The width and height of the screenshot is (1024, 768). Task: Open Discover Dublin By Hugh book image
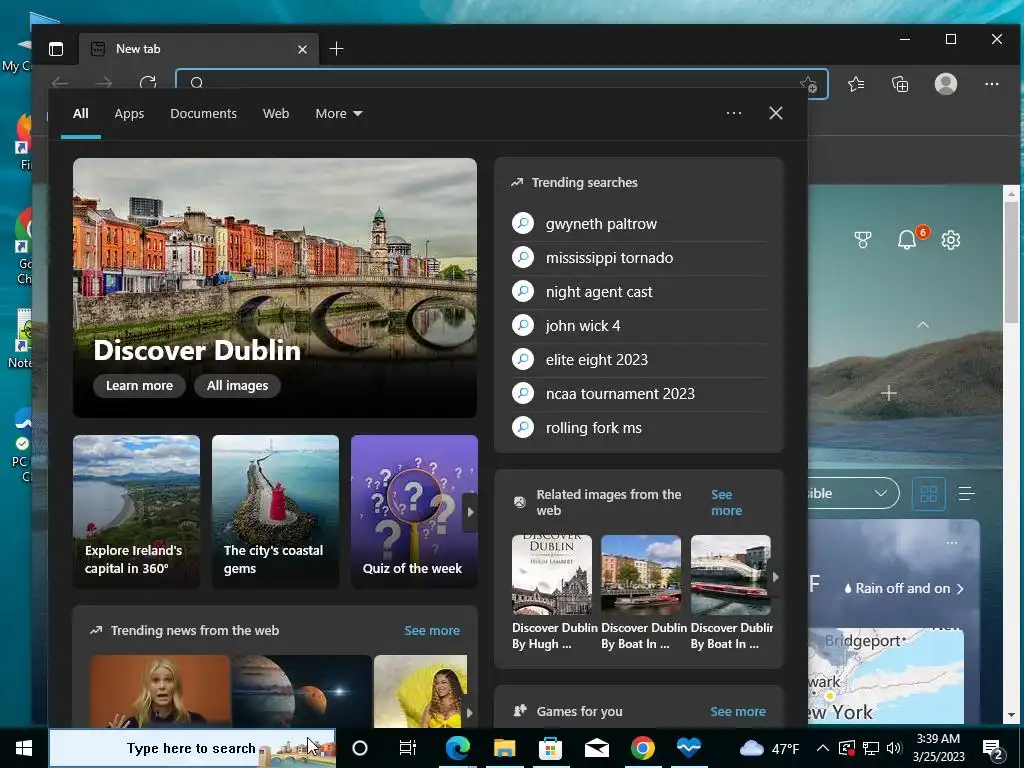point(552,575)
